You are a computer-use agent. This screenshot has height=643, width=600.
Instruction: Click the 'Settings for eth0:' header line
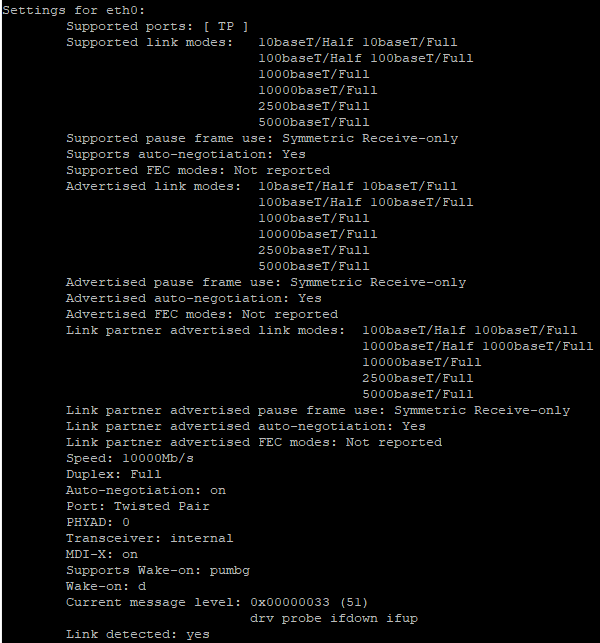coord(74,10)
